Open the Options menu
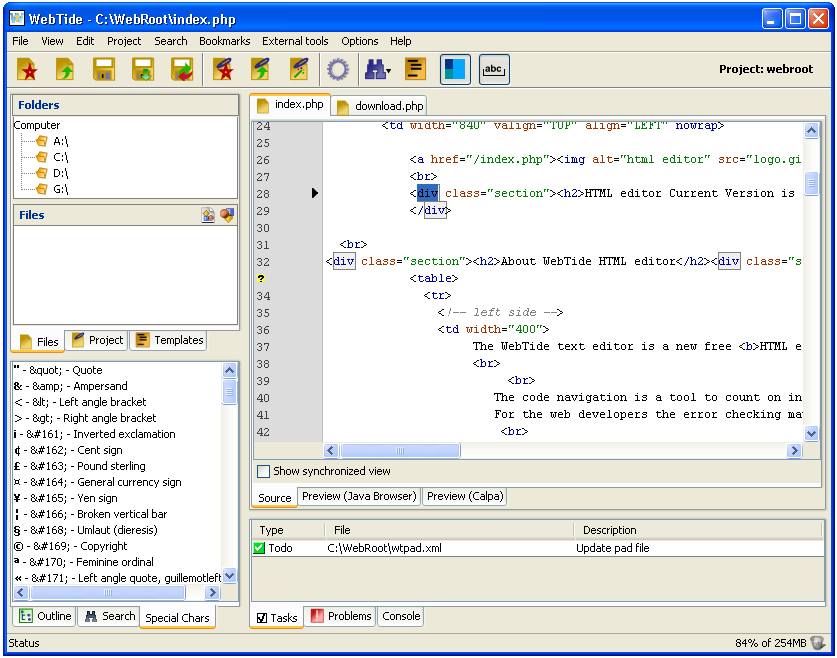Viewport: 837px width, 658px height. 360,41
